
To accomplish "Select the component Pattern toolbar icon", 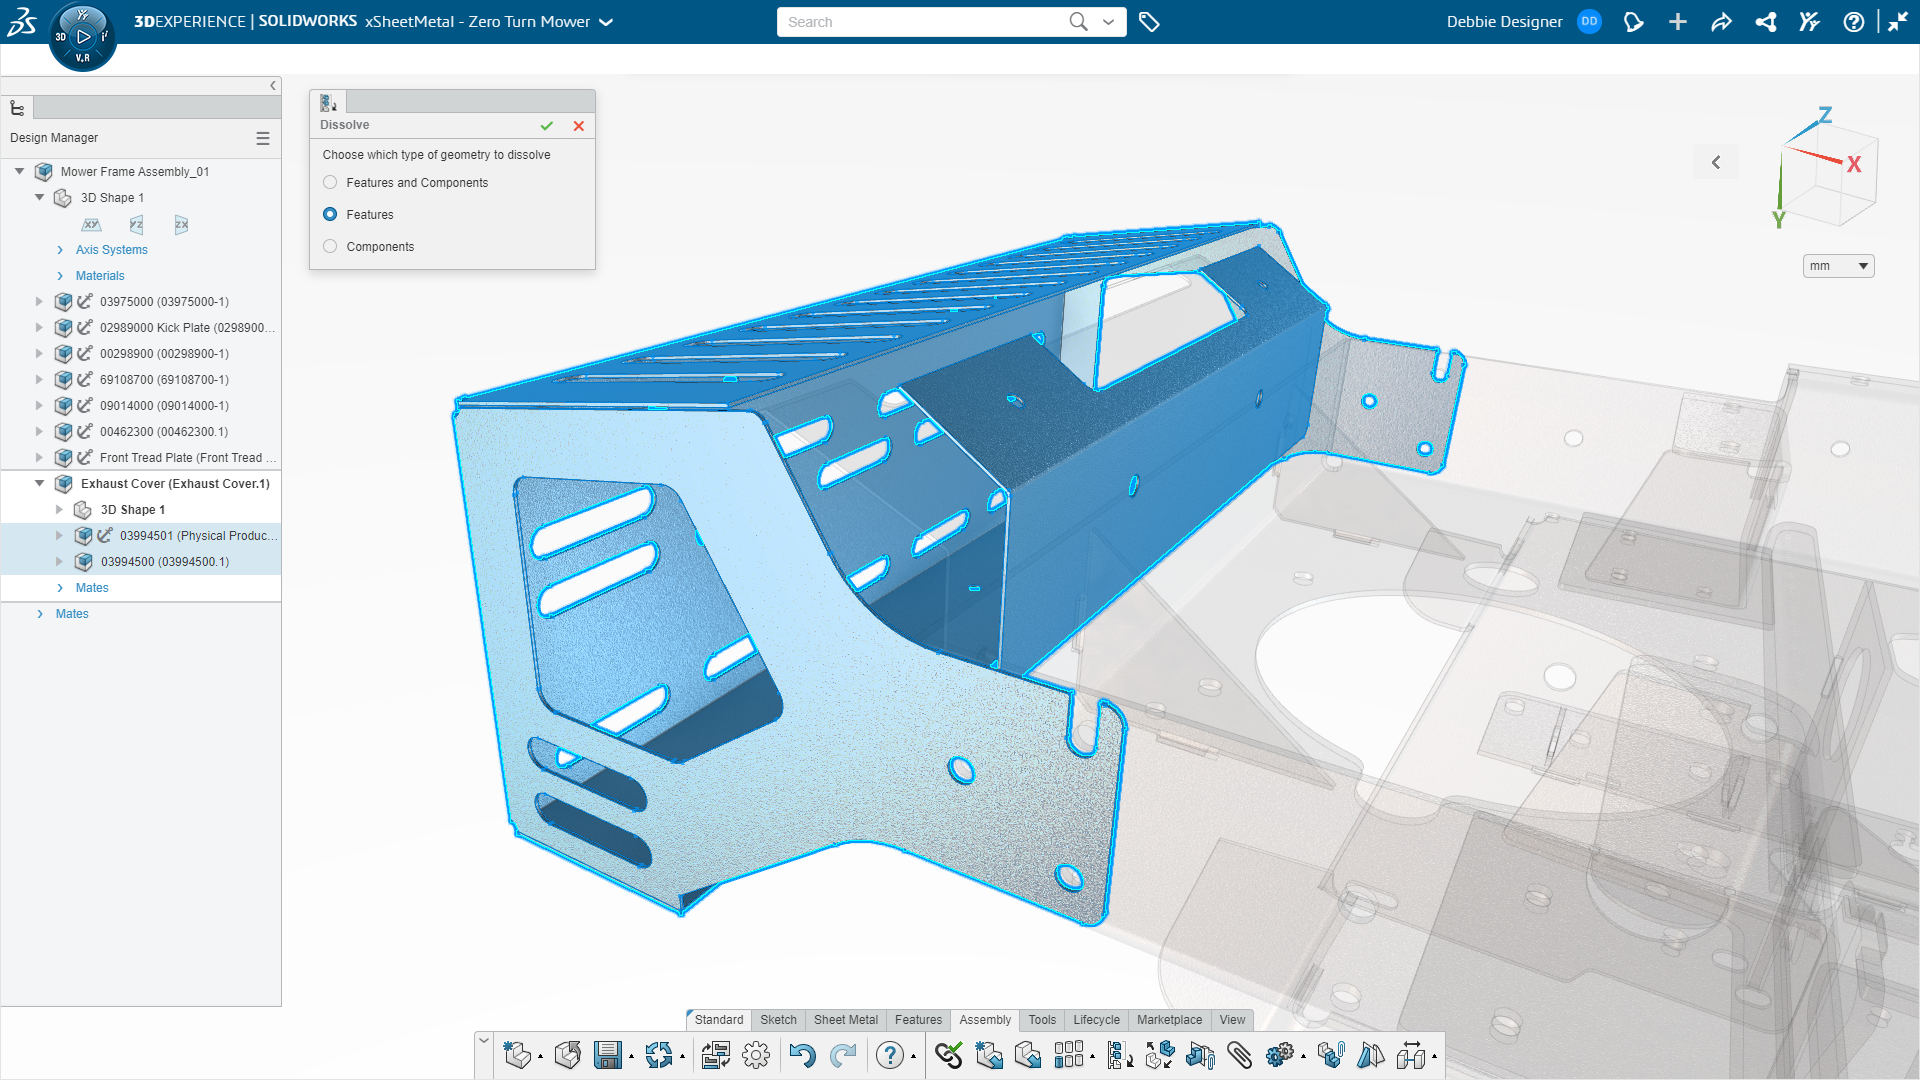I will coord(1070,1055).
